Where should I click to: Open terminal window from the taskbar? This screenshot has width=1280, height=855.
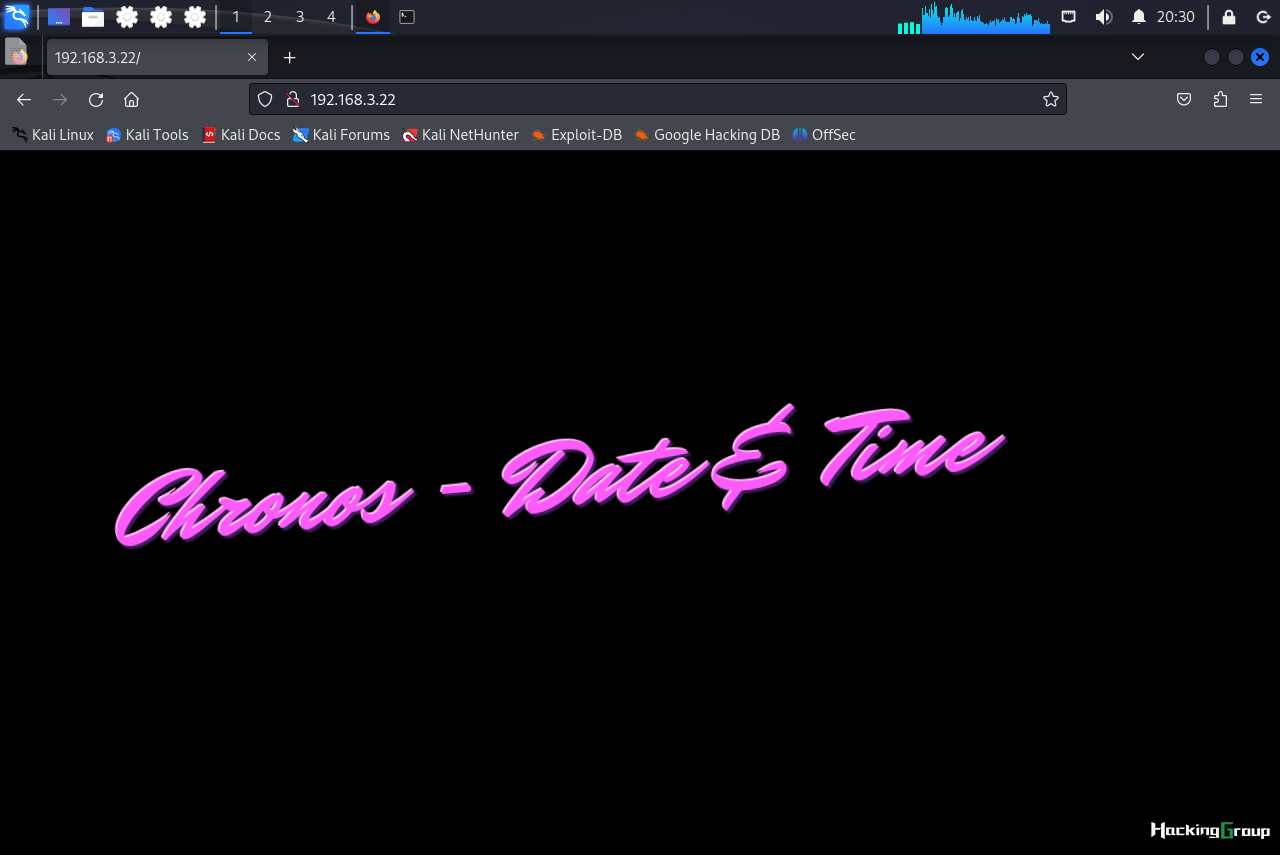click(x=407, y=17)
